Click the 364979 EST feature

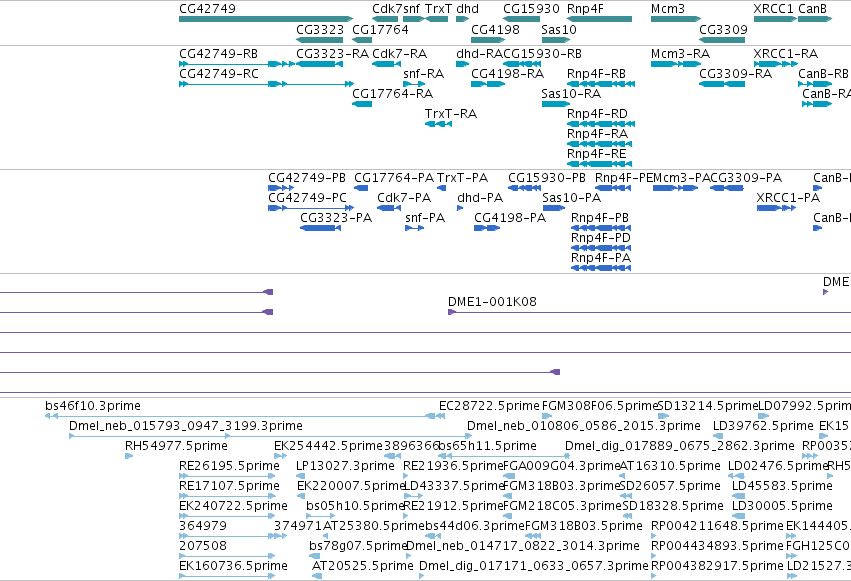coord(232,537)
